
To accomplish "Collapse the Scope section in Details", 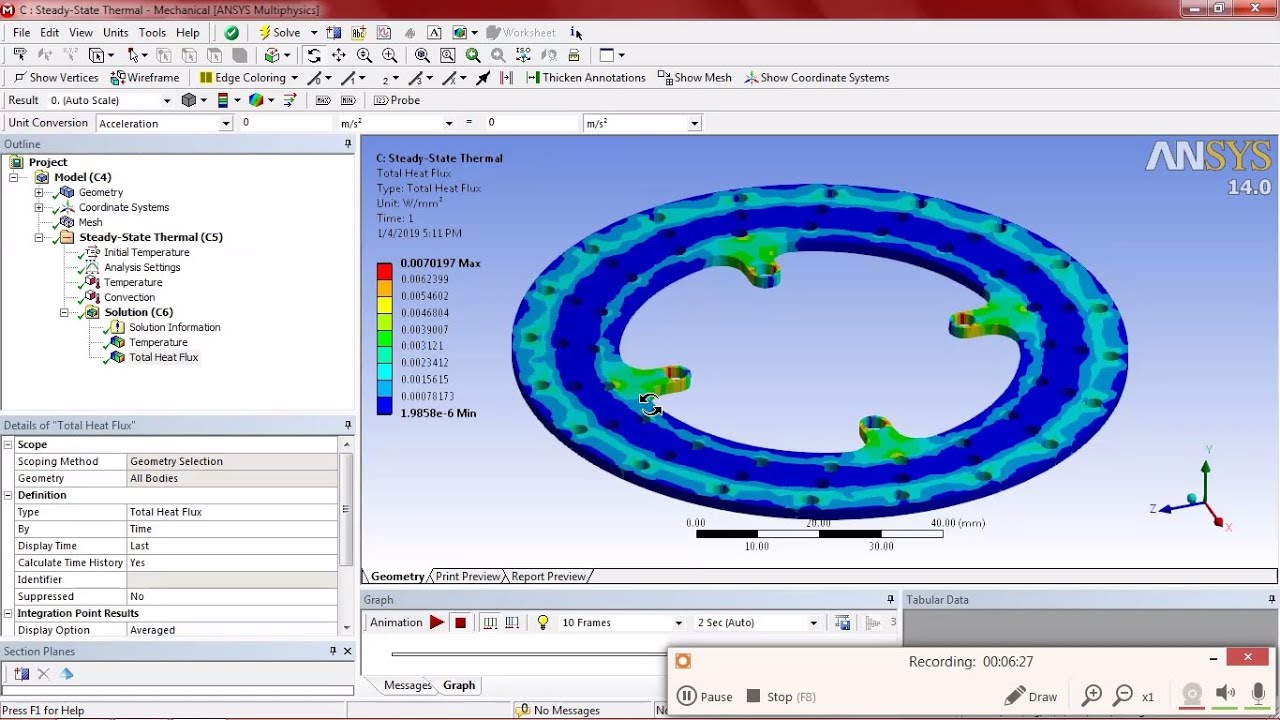I will pos(8,444).
